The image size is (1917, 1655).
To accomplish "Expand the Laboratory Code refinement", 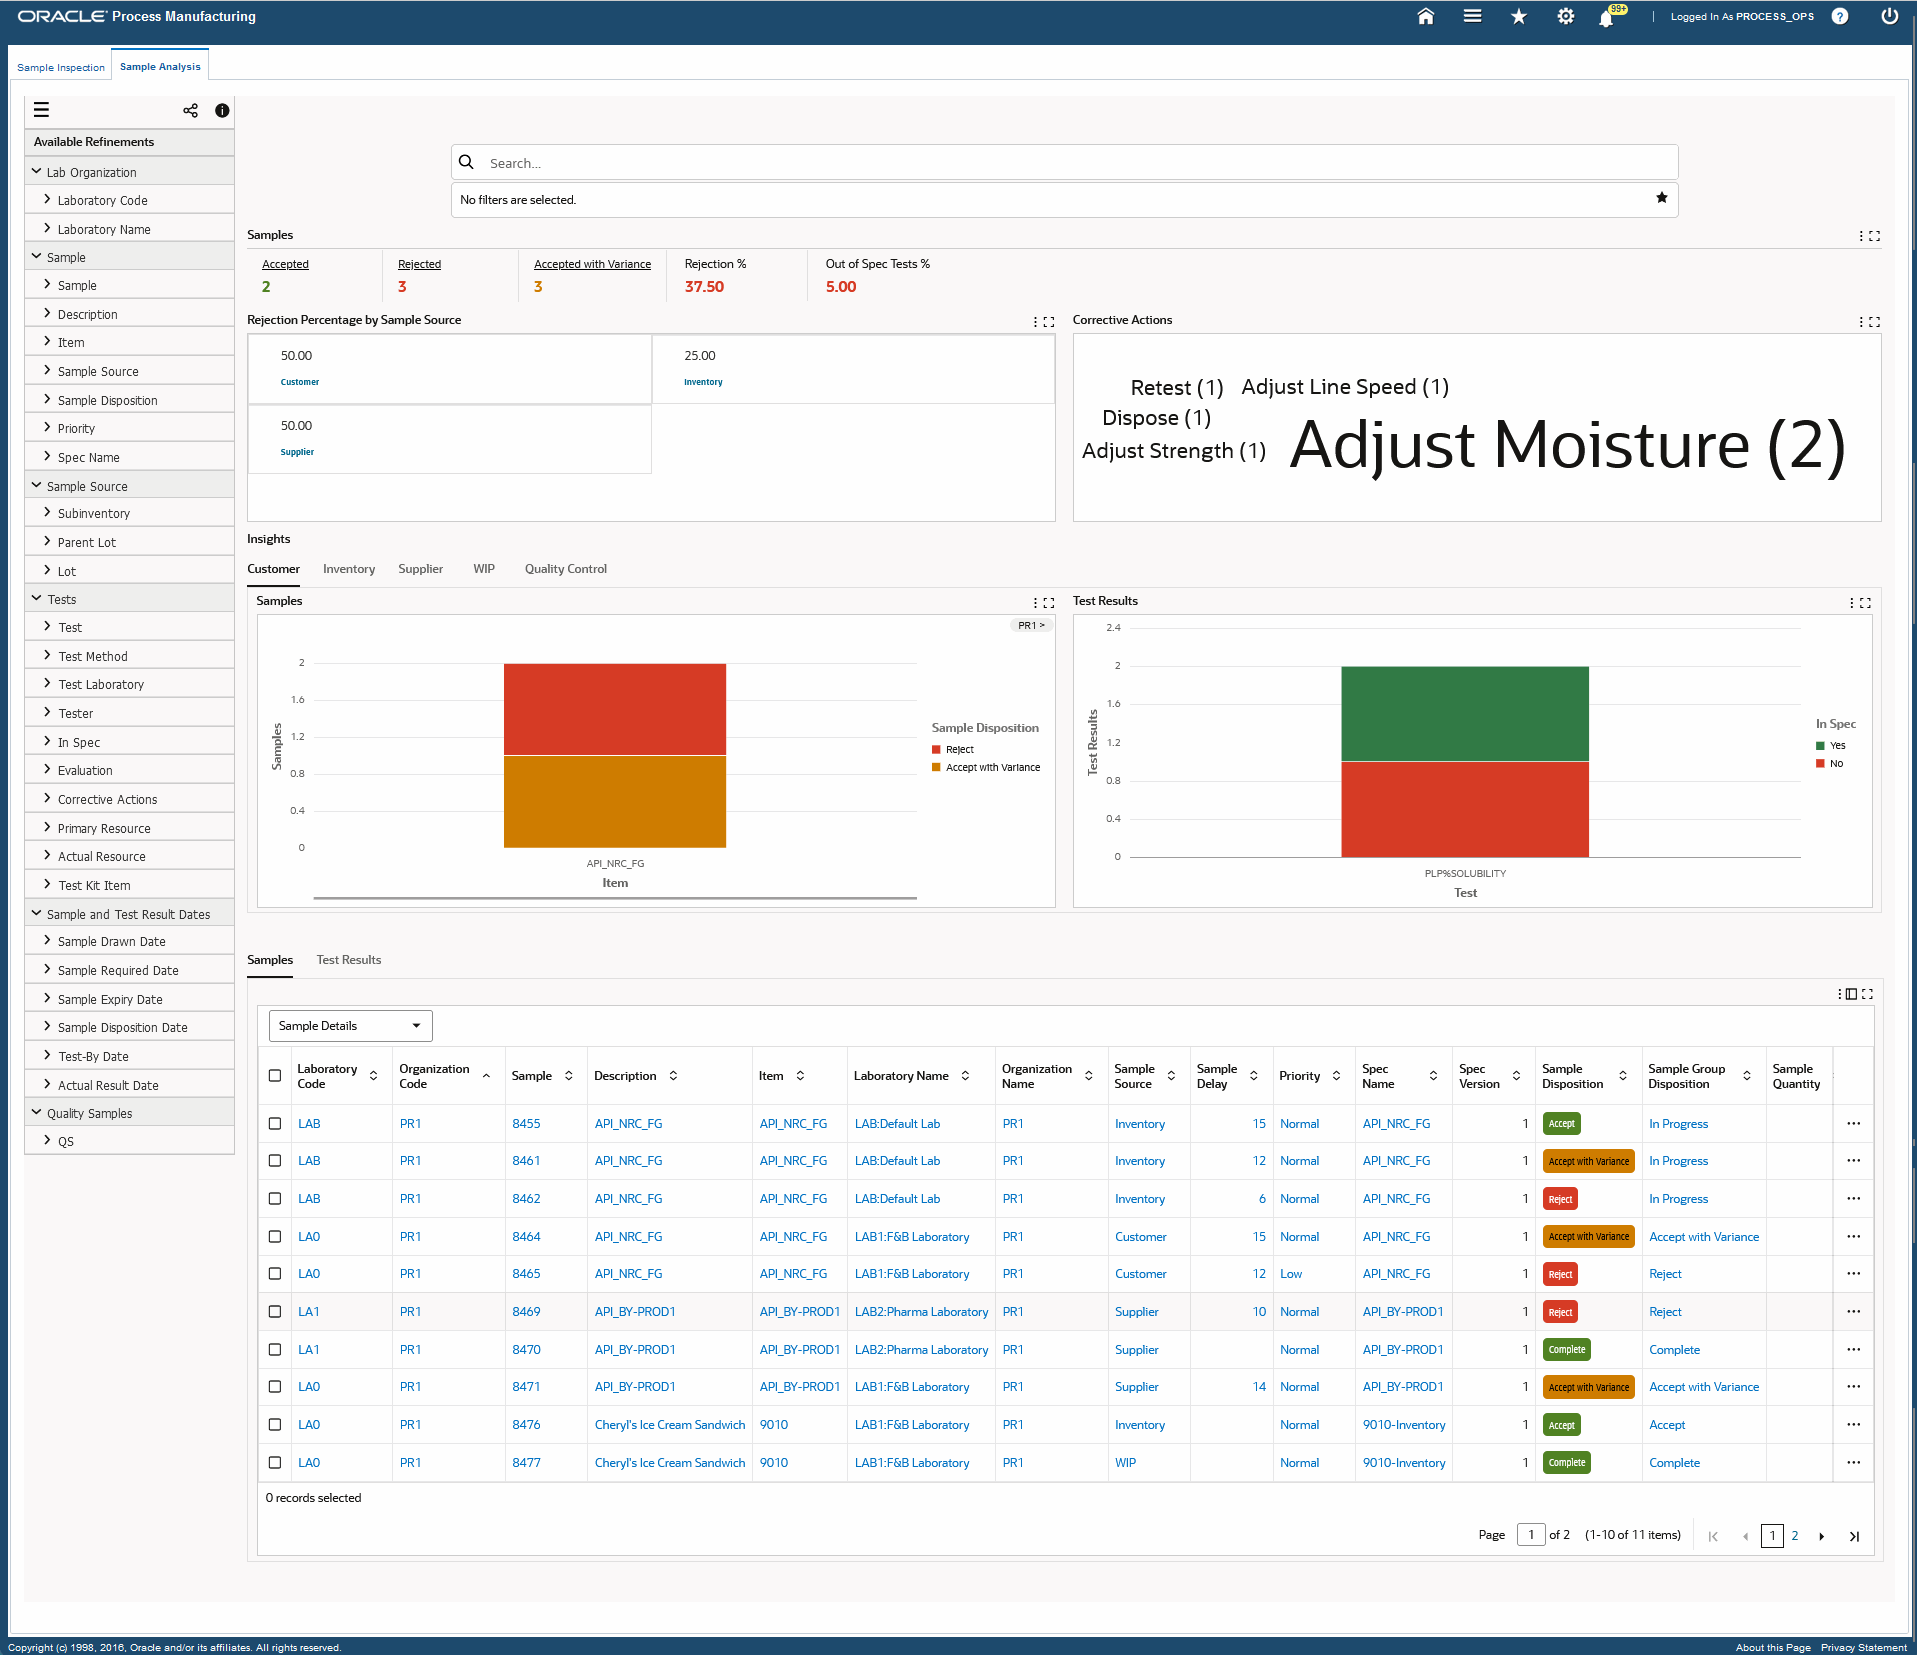I will [x=47, y=200].
